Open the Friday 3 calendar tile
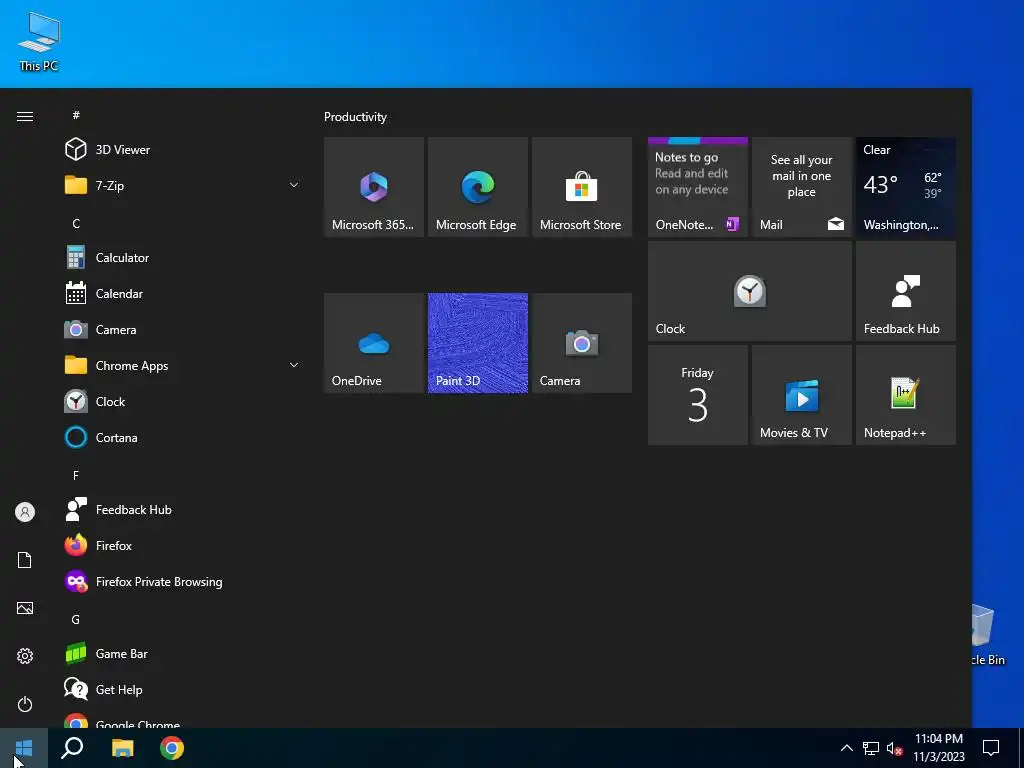Viewport: 1024px width, 768px height. coord(697,395)
